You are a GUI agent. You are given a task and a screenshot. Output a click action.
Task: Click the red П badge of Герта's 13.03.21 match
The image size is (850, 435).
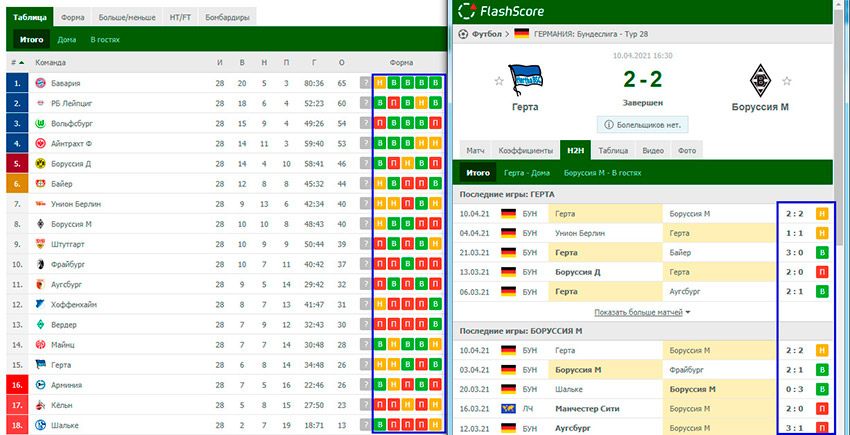click(x=822, y=272)
